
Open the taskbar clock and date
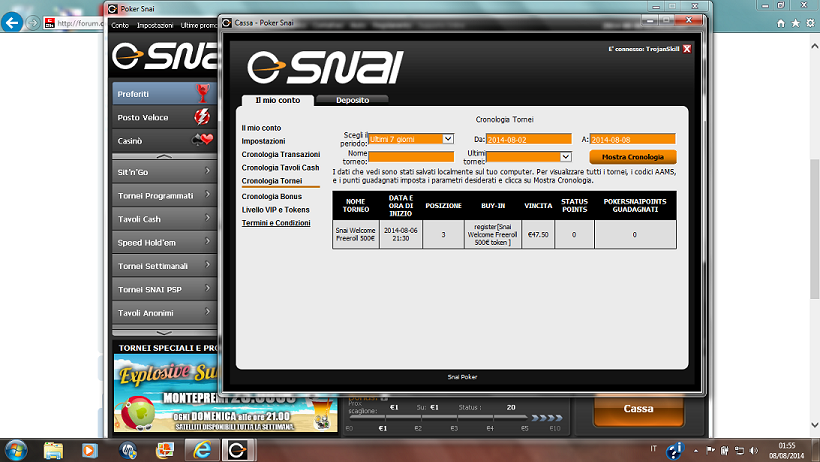[787, 450]
